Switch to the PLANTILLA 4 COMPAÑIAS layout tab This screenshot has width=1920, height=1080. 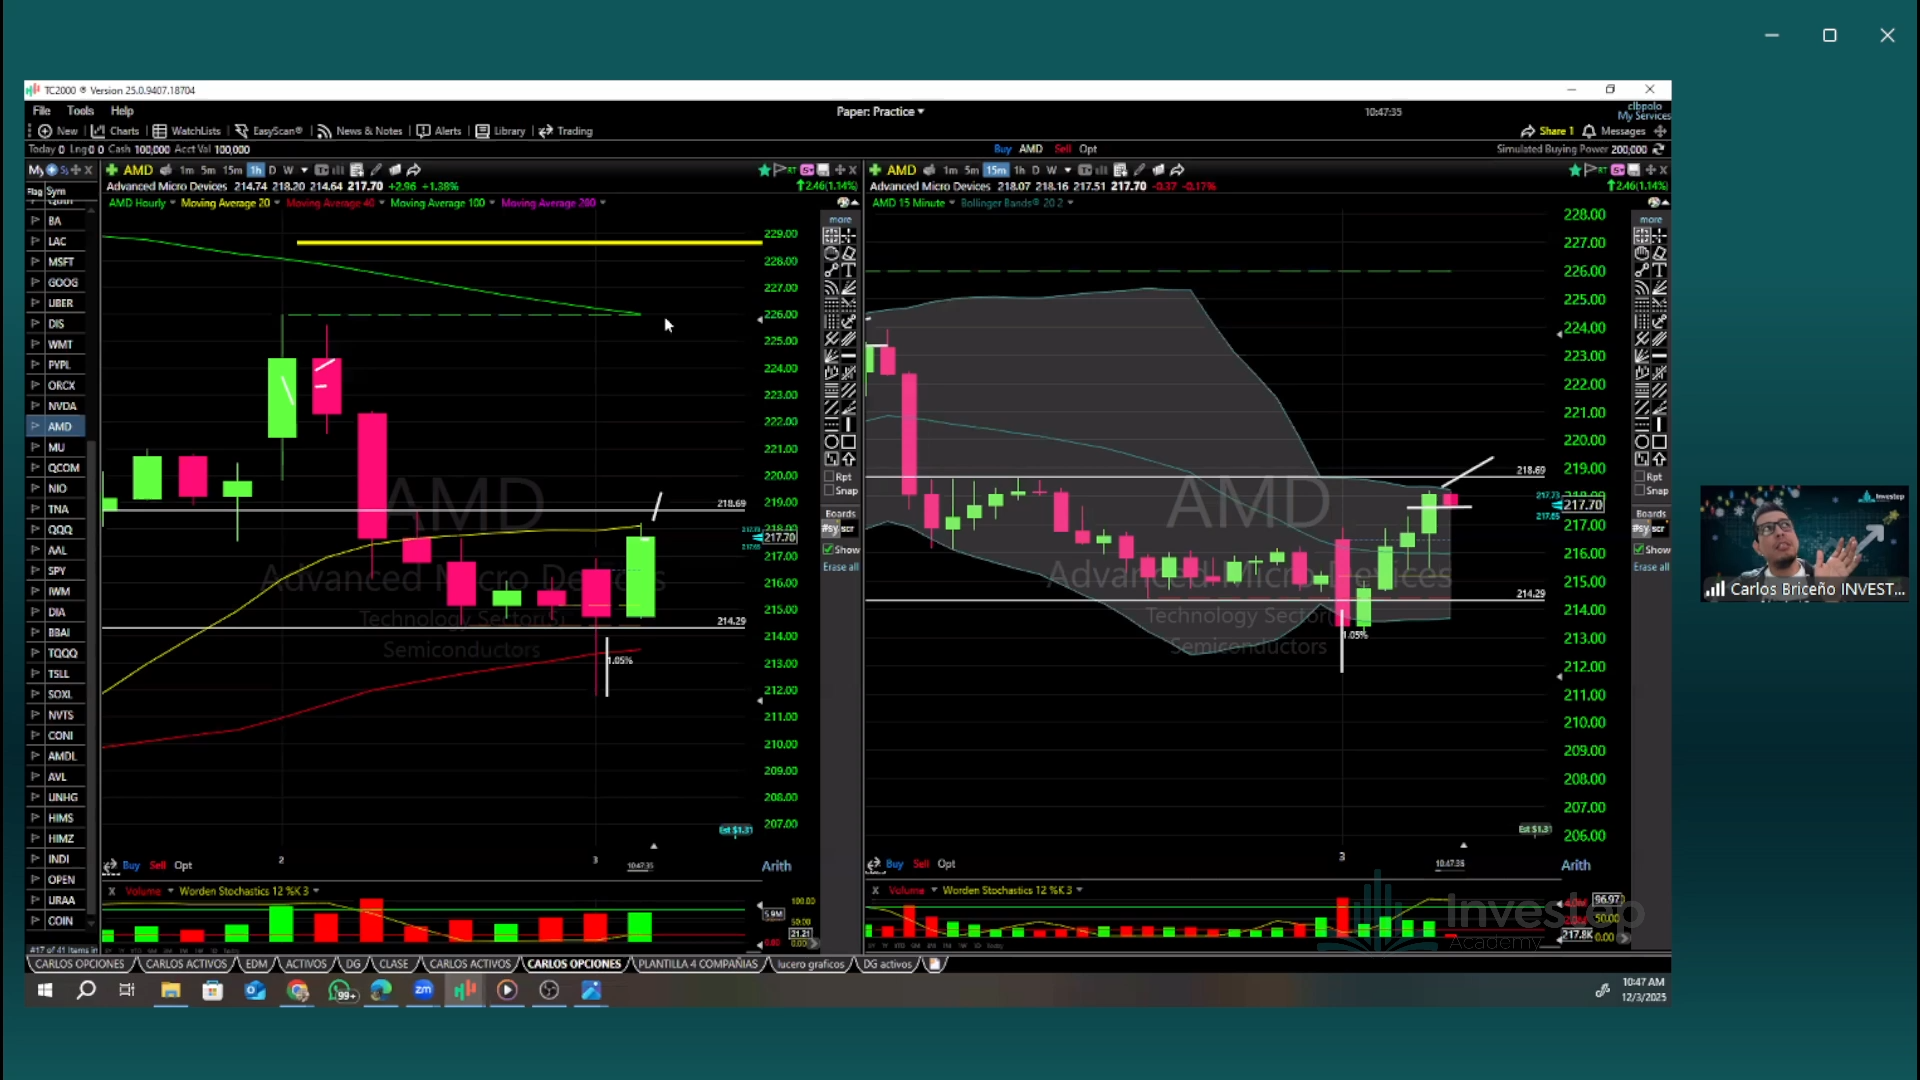698,964
